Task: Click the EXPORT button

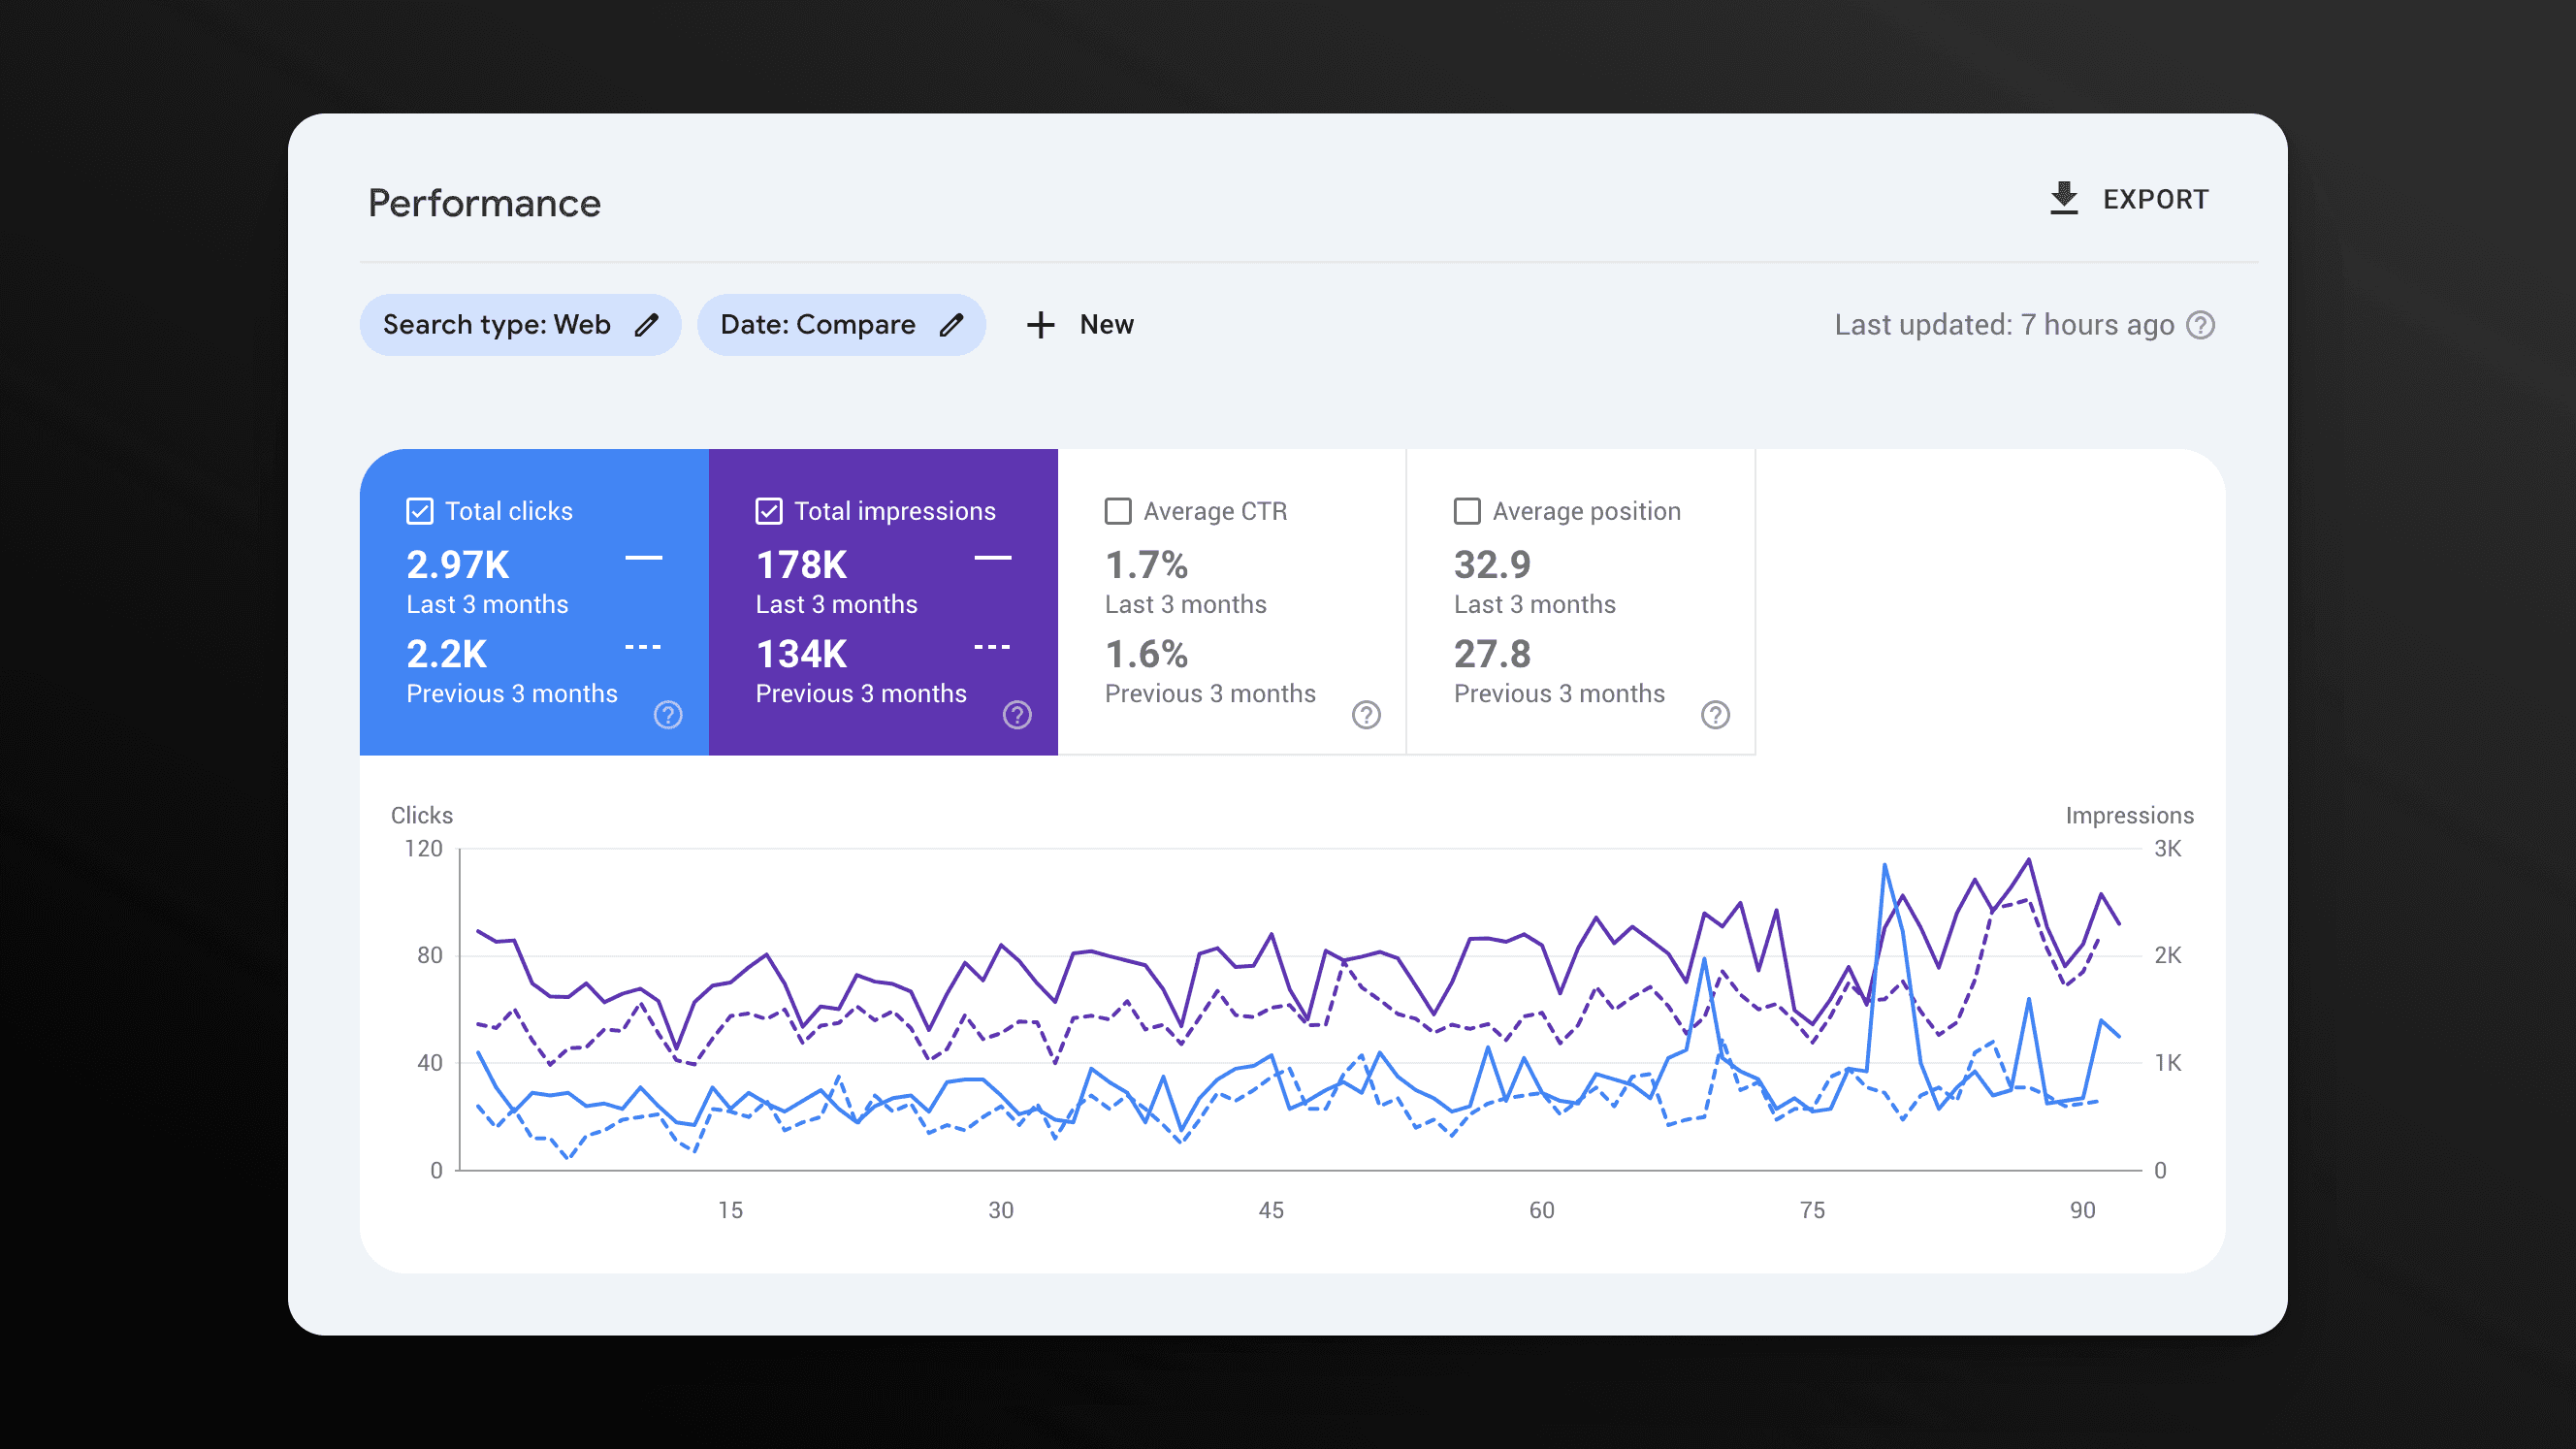Action: pos(2130,198)
